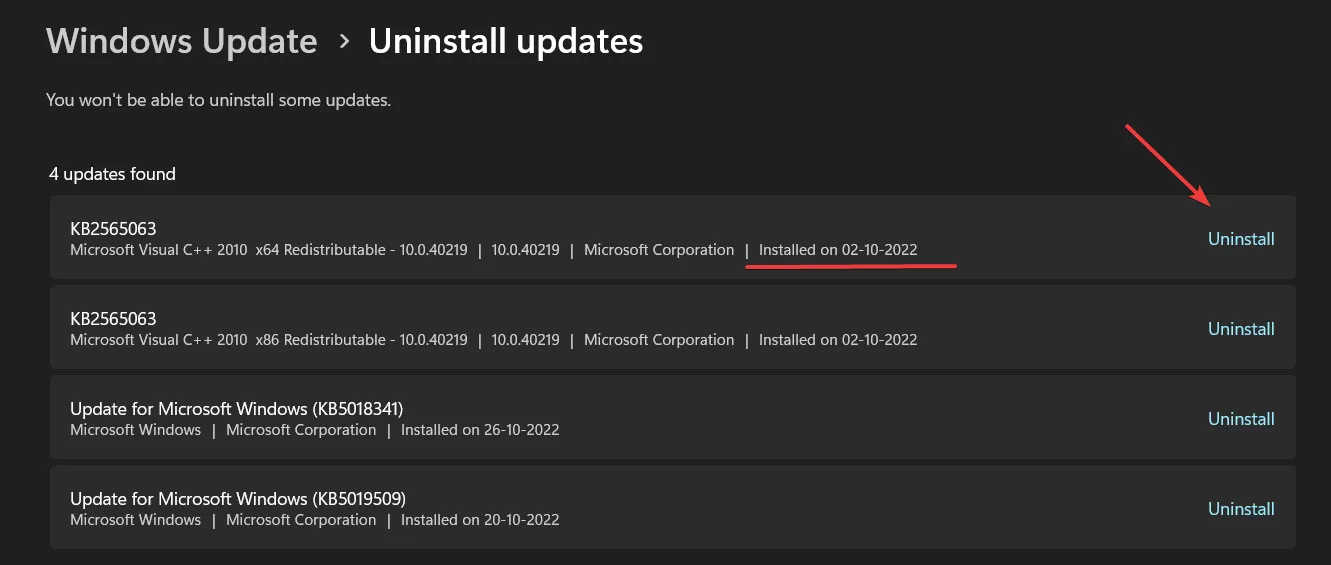Click the x86 Redistributable description text

269,340
